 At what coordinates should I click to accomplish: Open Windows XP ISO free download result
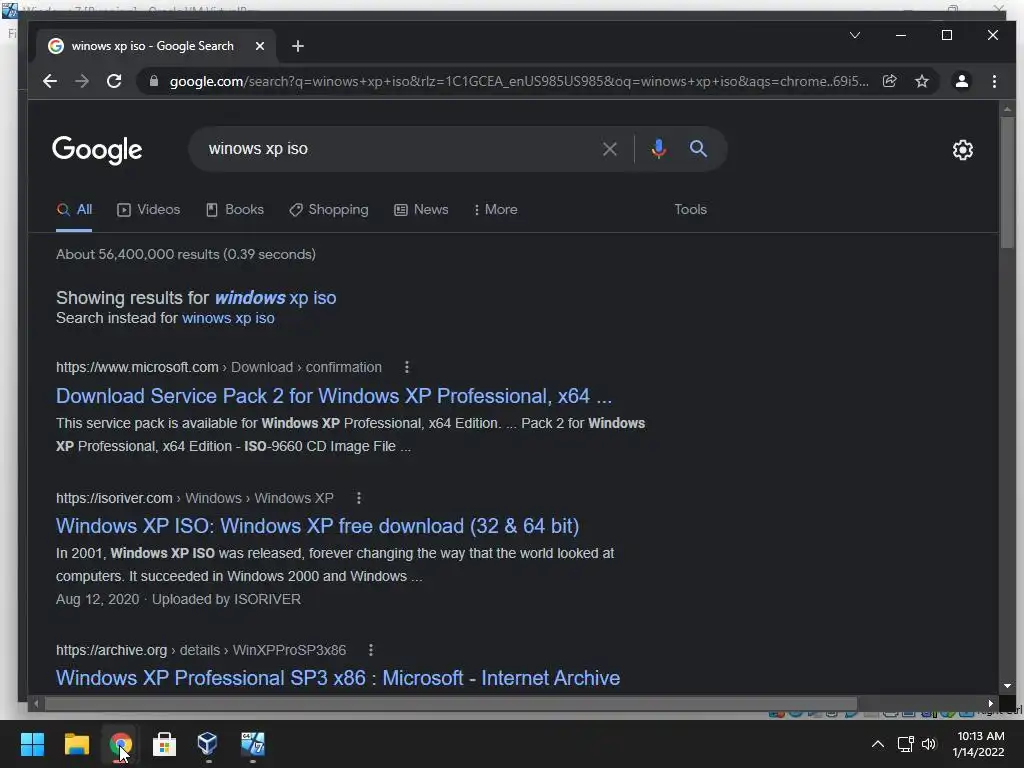pos(317,526)
